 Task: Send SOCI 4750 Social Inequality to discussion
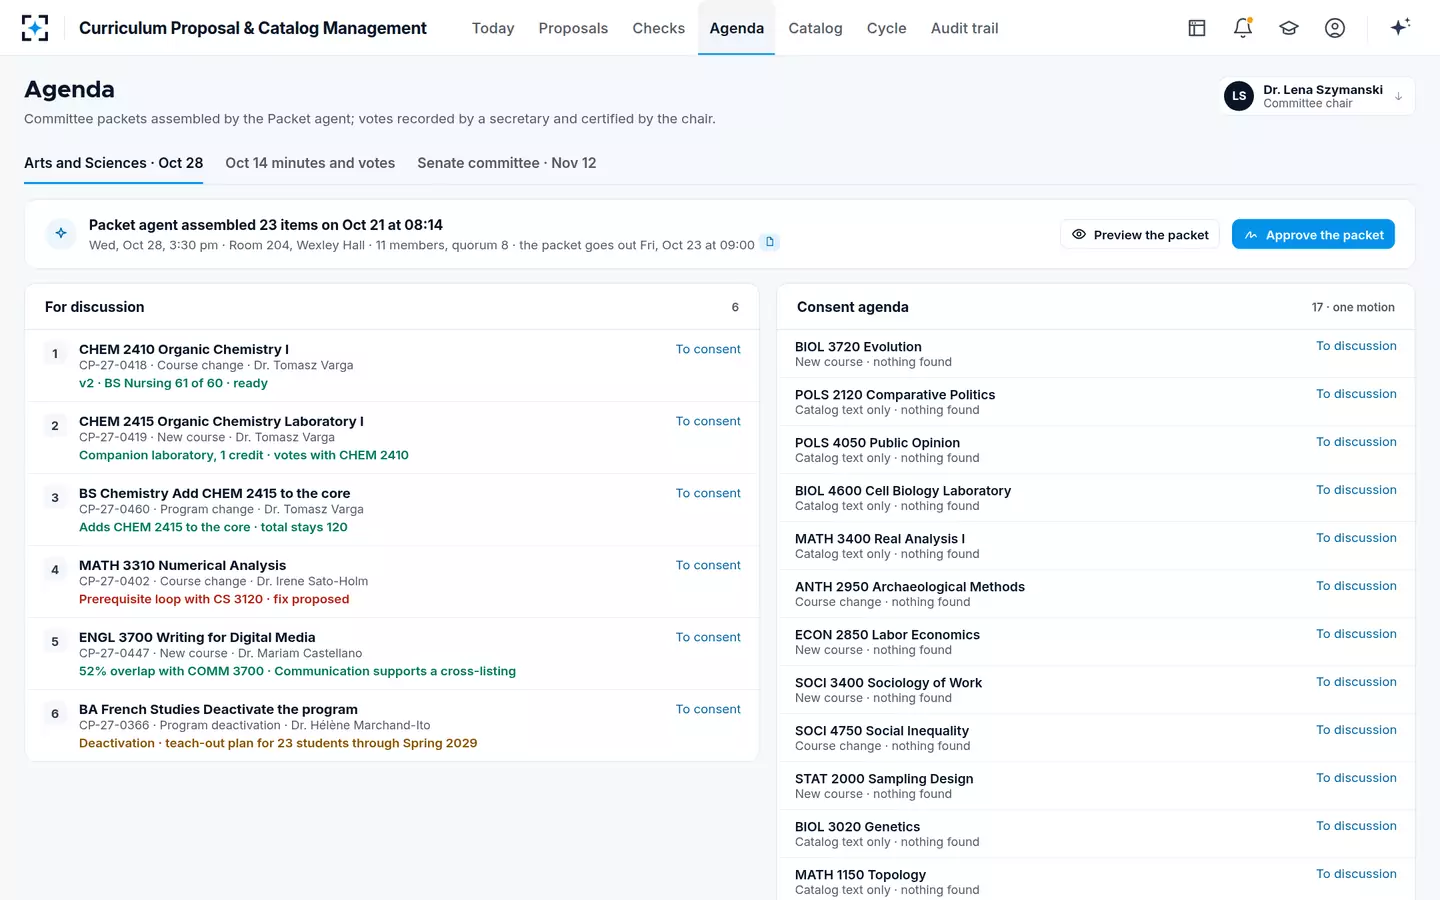click(1356, 730)
